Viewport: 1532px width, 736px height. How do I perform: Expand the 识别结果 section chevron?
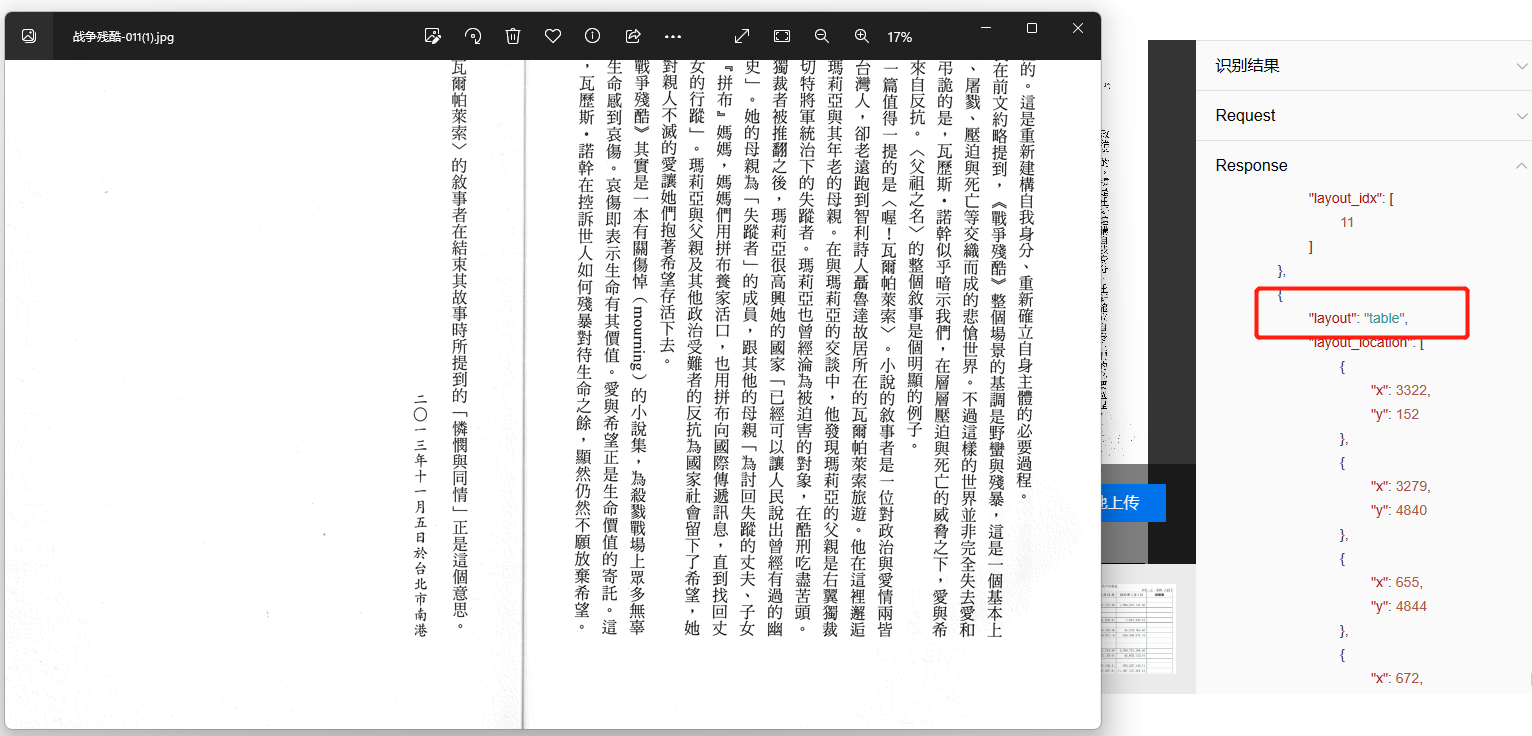[1522, 66]
